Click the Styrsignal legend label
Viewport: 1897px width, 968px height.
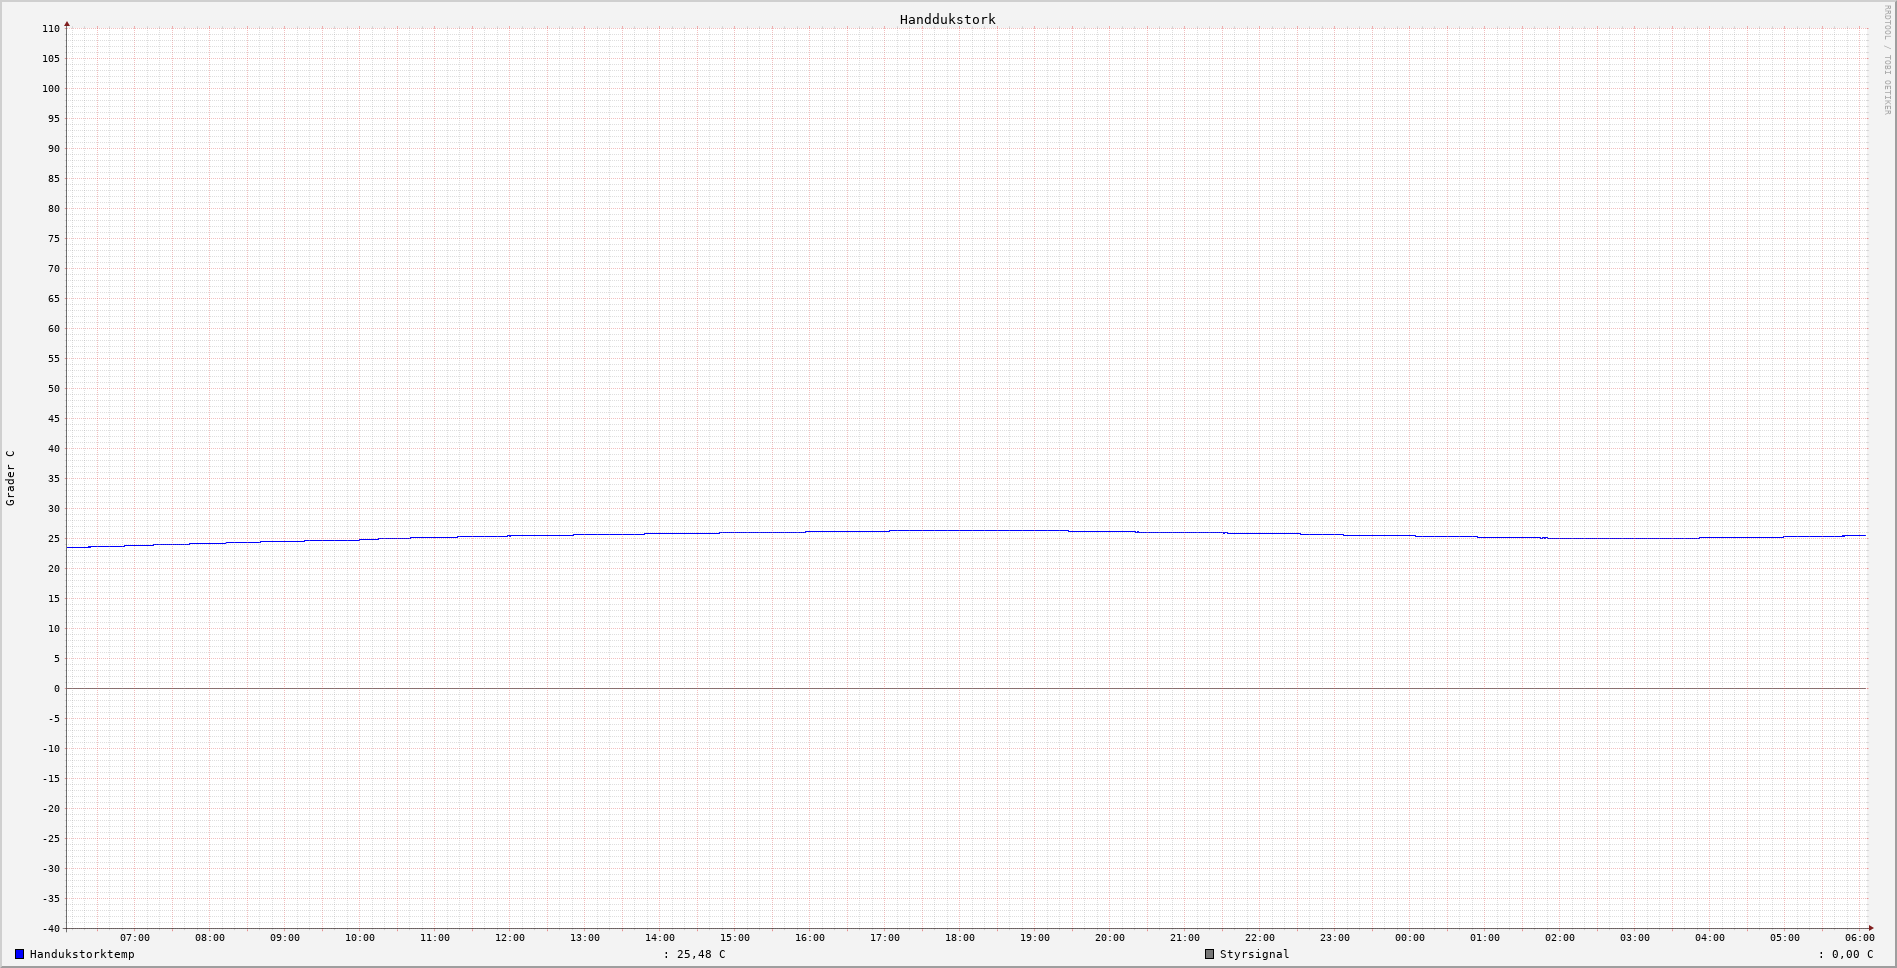[x=1254, y=954]
